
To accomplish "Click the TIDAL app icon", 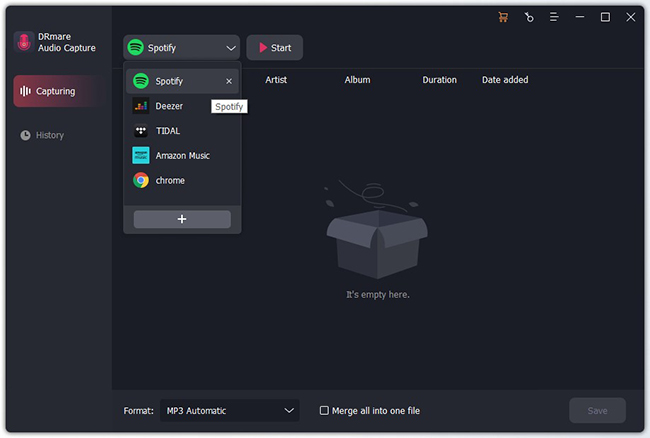I will 141,131.
